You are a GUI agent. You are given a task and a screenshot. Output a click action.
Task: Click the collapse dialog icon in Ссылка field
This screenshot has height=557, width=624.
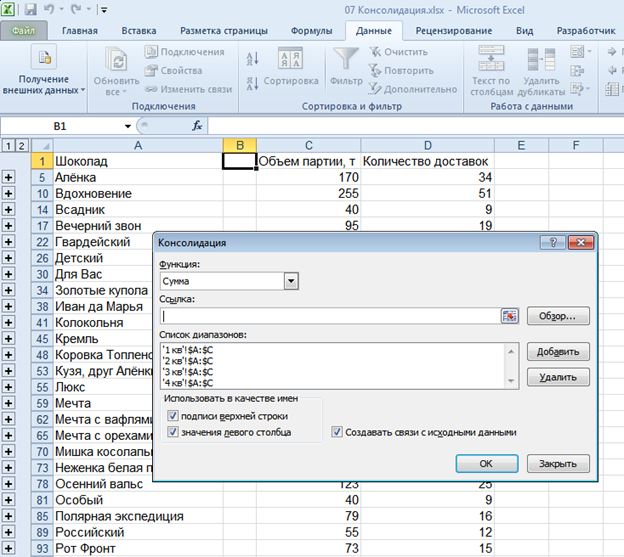[x=510, y=316]
